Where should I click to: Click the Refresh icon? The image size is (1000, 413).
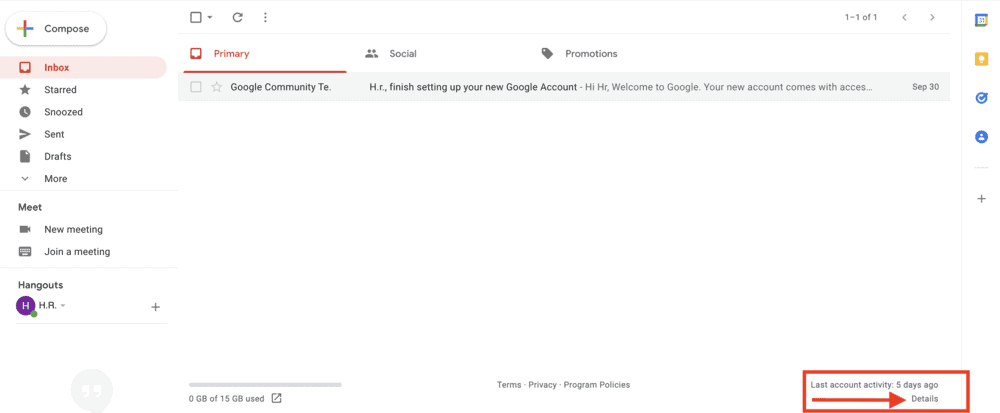tap(238, 17)
